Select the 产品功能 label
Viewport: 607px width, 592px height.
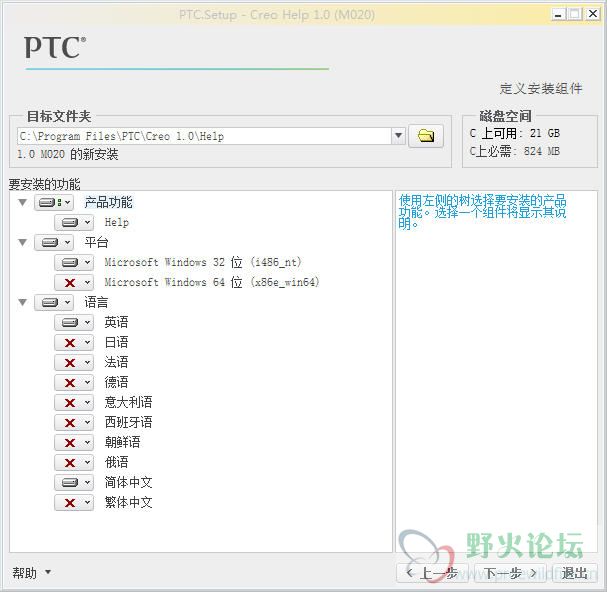point(108,202)
